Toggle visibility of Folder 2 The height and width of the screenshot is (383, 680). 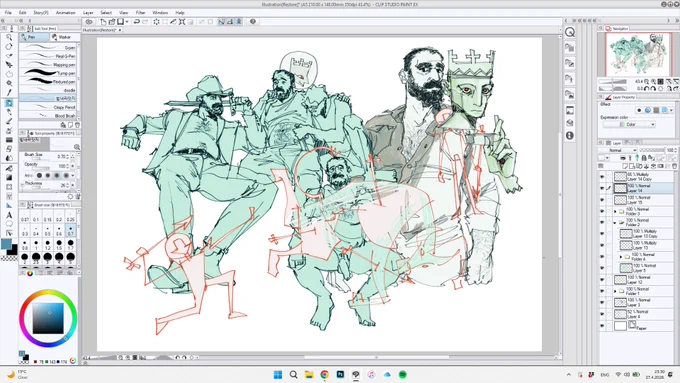pyautogui.click(x=602, y=223)
